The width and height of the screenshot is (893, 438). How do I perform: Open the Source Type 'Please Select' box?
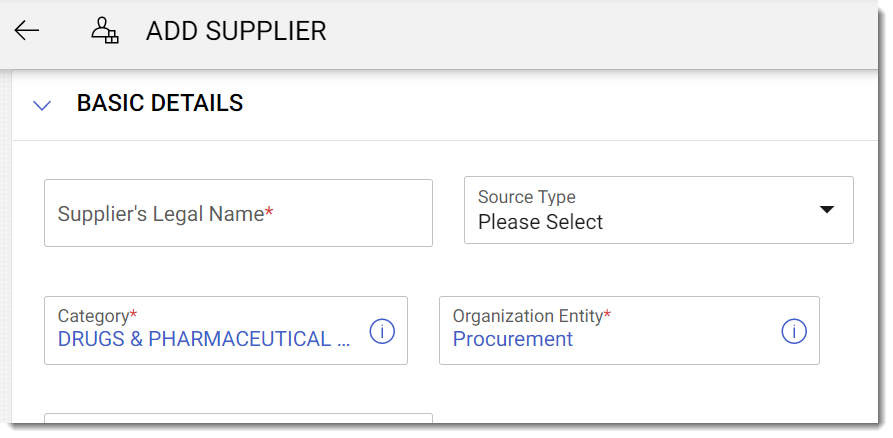click(x=658, y=210)
